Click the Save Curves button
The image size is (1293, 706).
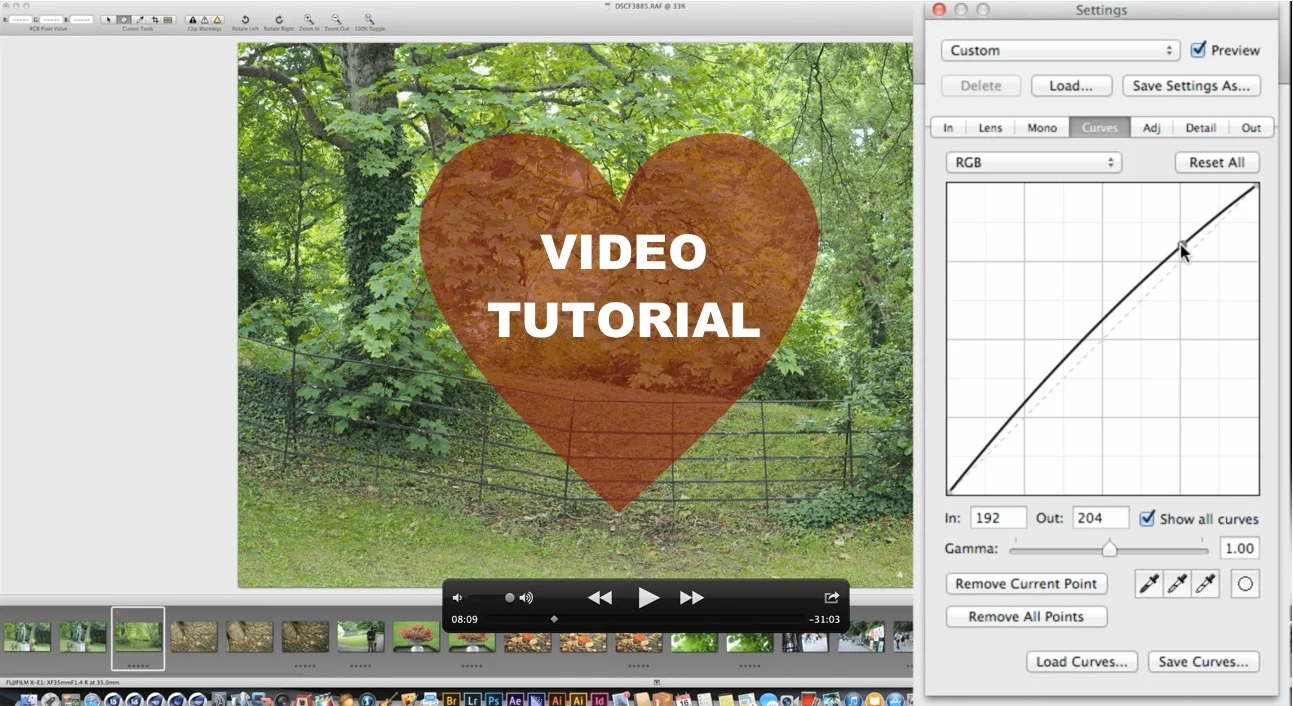point(1203,662)
